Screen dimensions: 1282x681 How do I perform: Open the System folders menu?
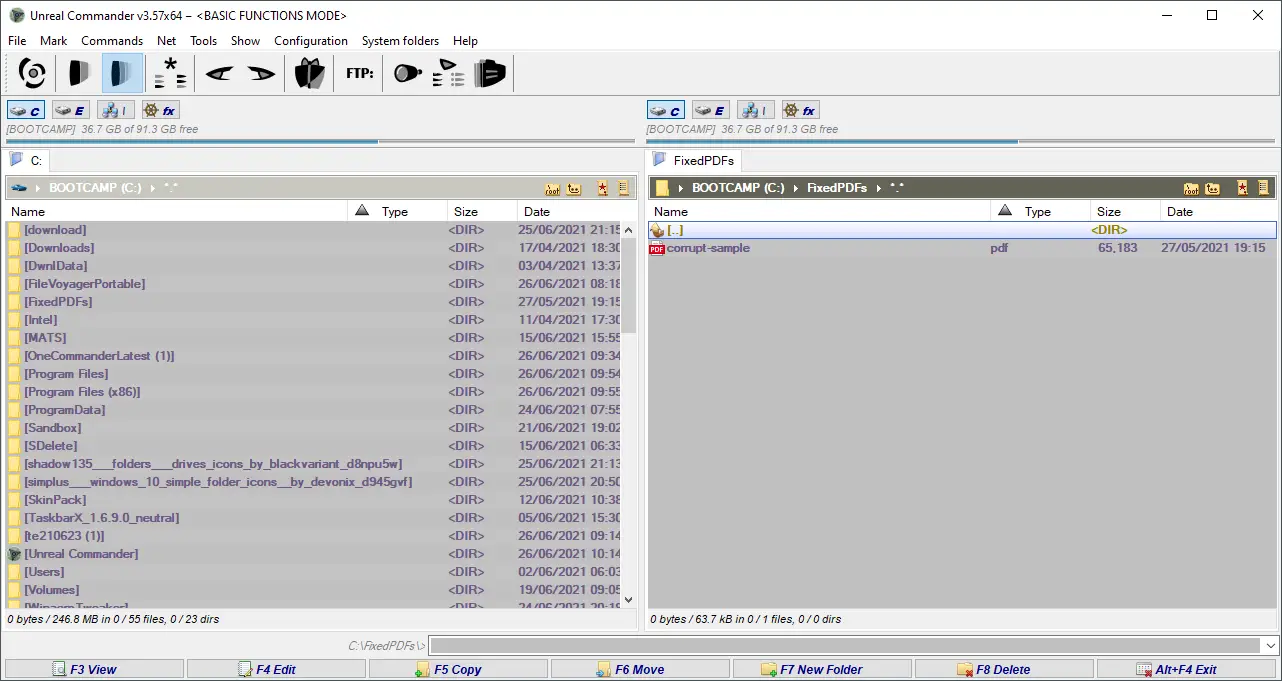400,41
